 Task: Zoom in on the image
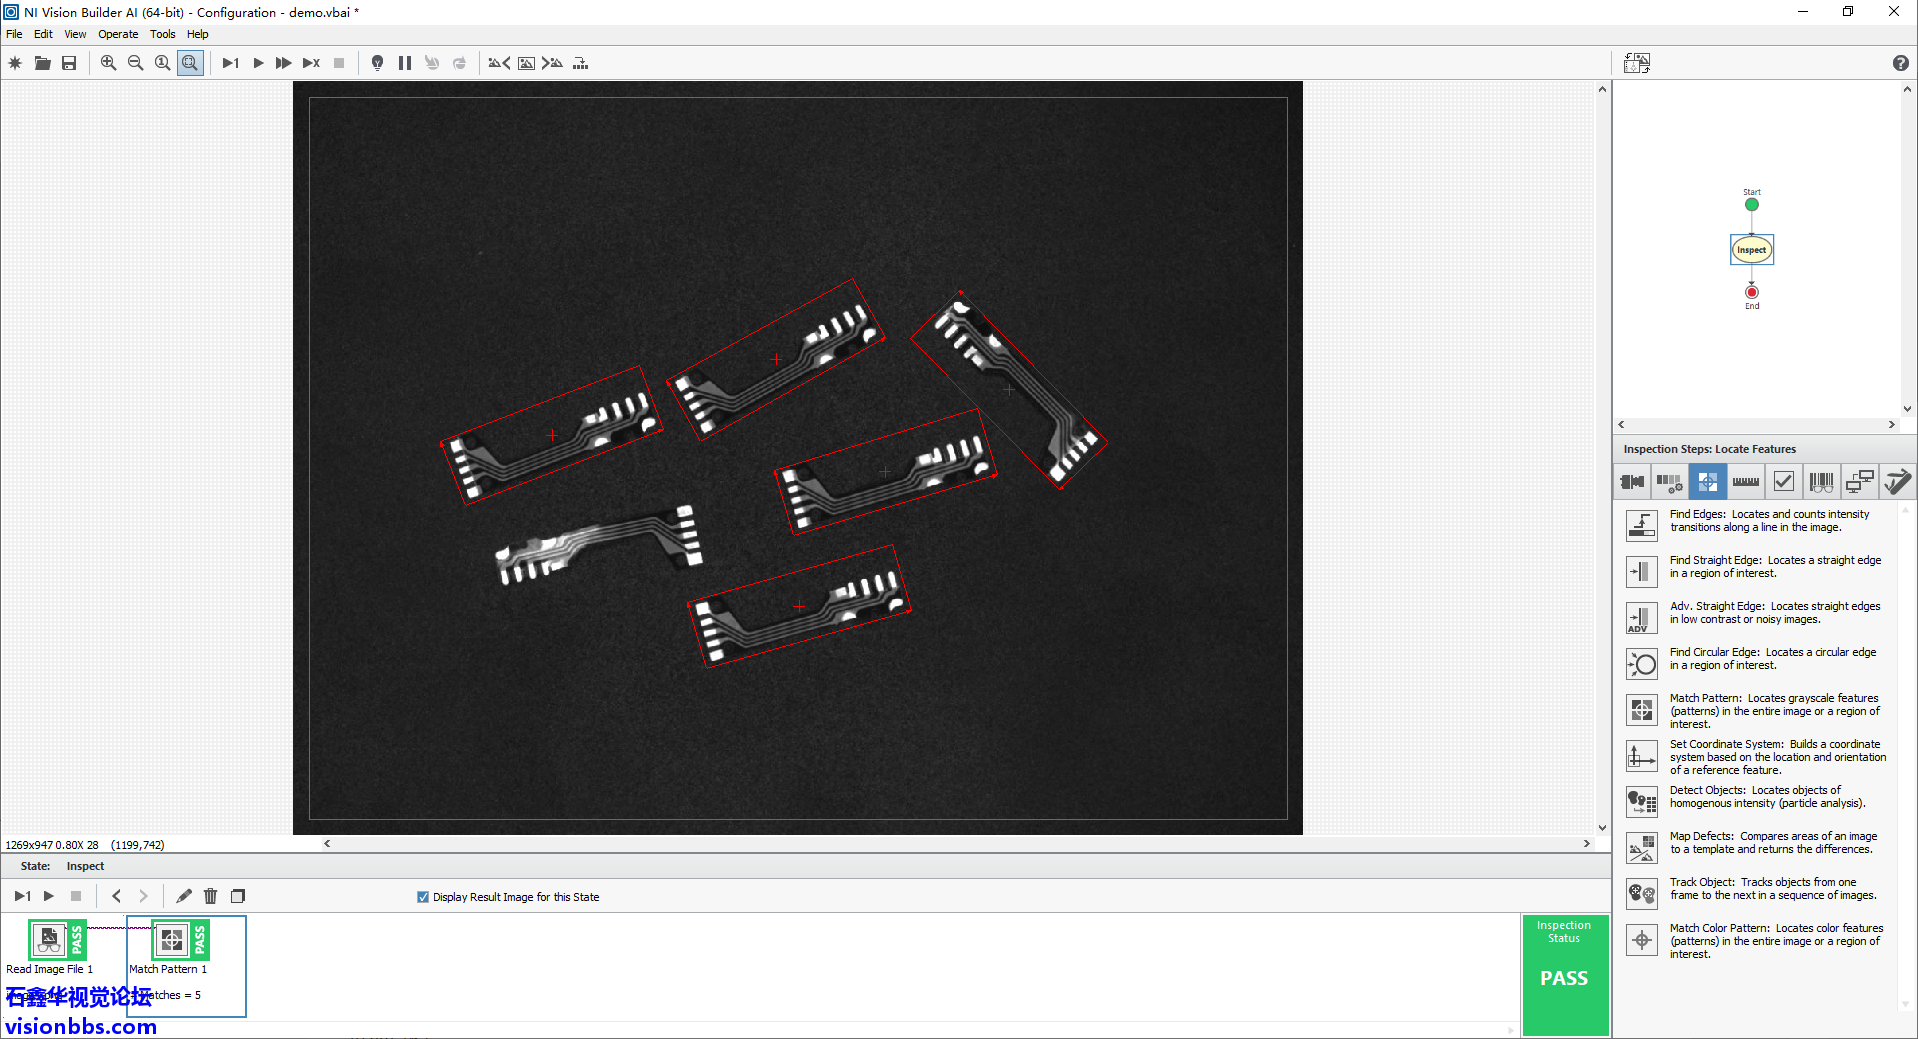click(108, 63)
